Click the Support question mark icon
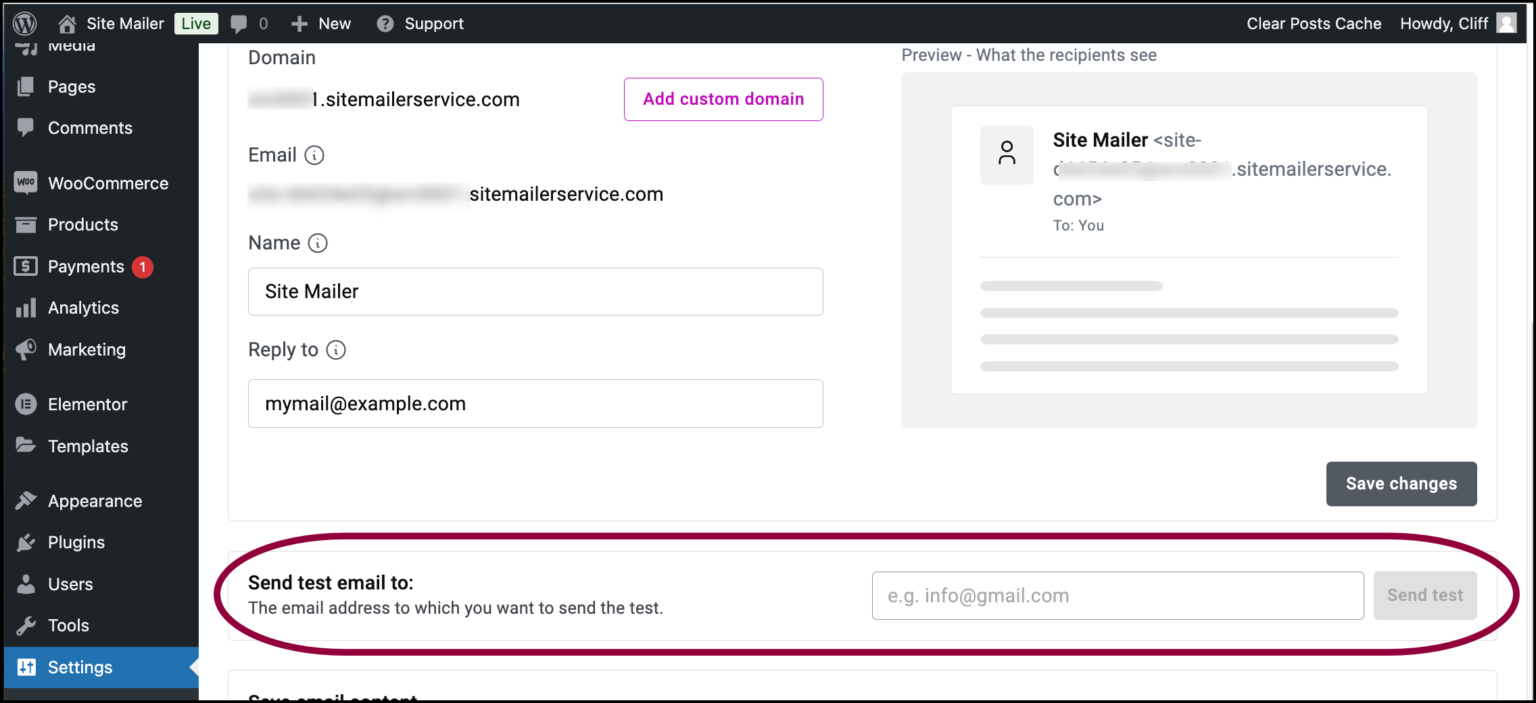Screen dimensions: 1536x703 [385, 23]
